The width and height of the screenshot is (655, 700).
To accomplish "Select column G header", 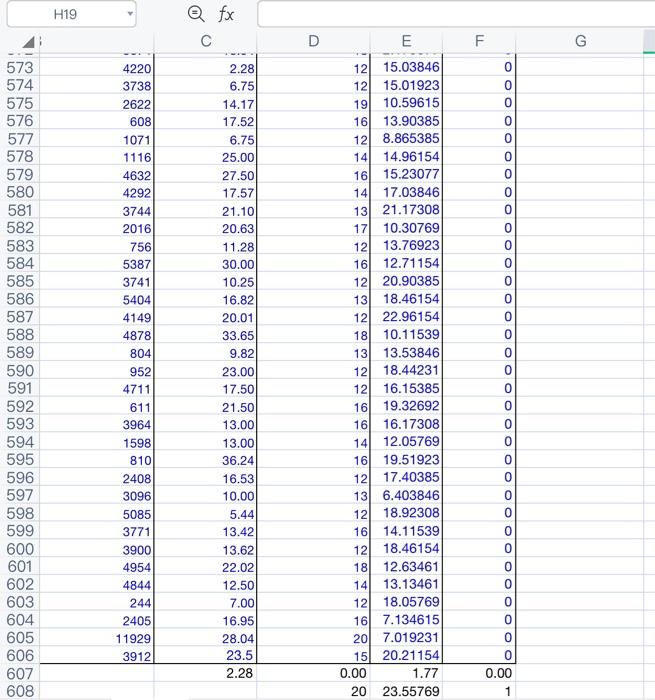I will (580, 41).
